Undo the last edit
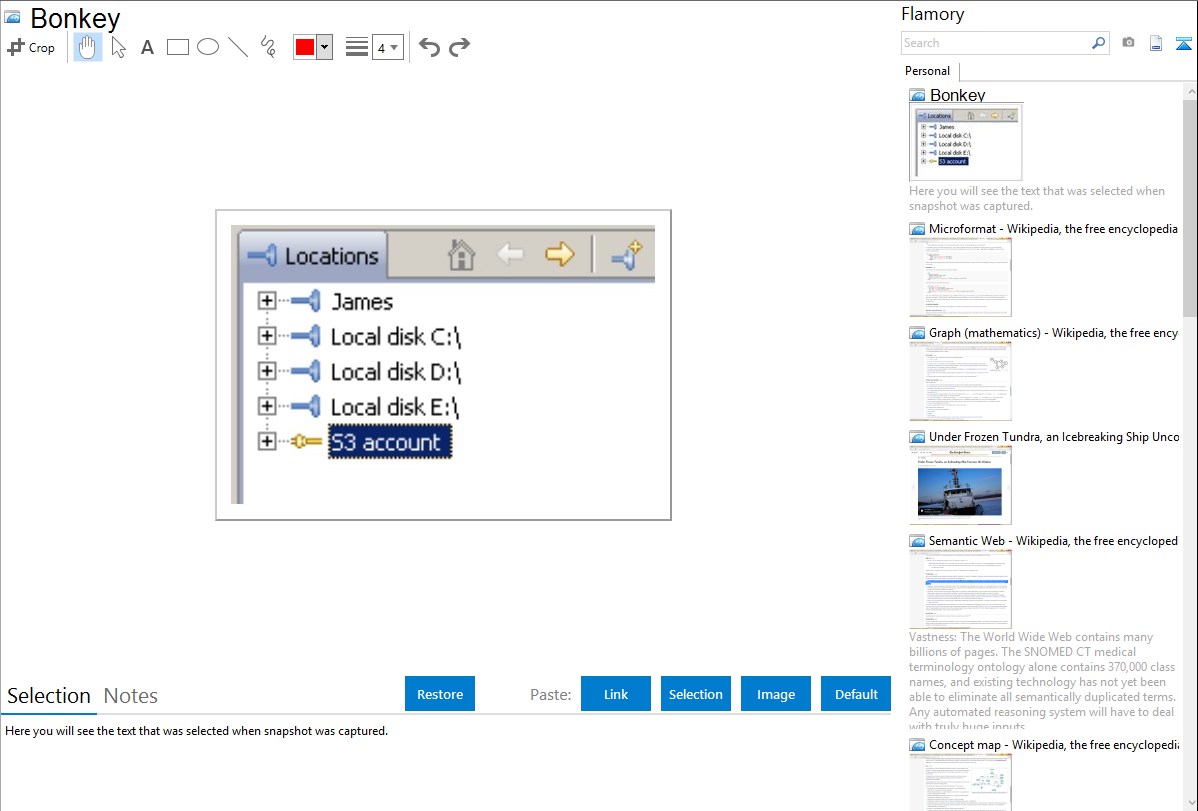 coord(429,47)
